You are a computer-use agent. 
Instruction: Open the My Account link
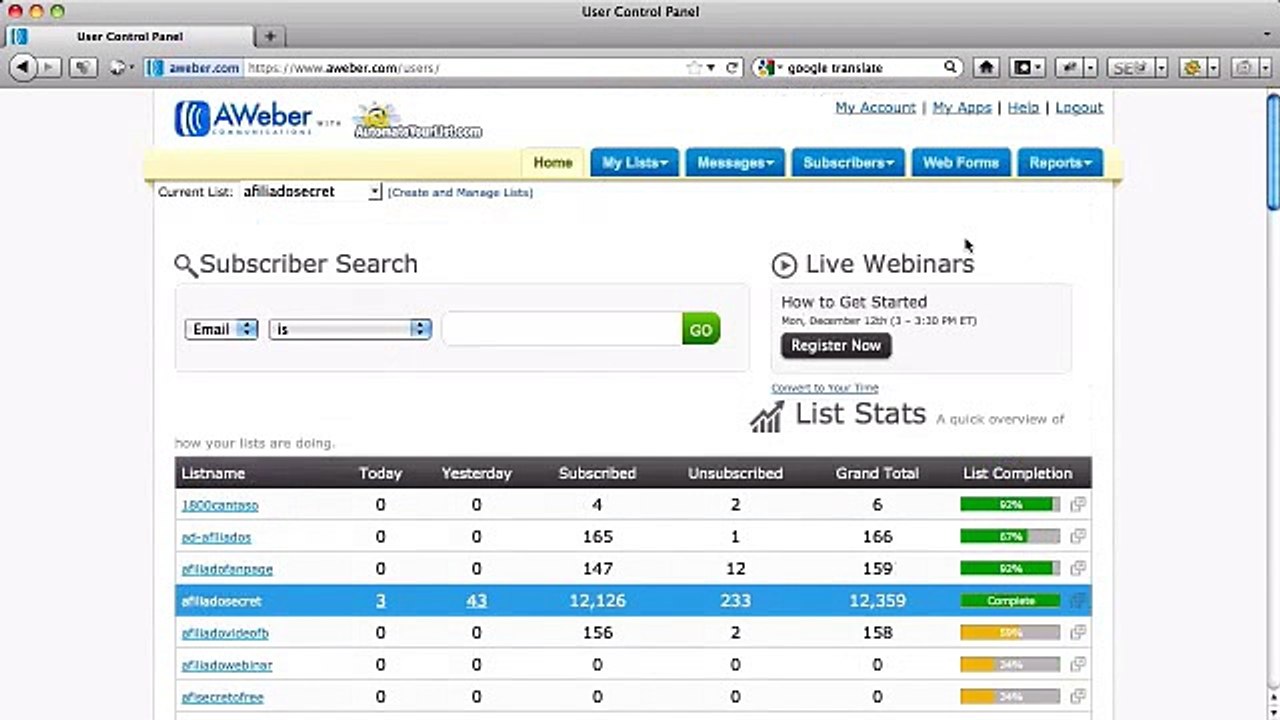tap(875, 107)
